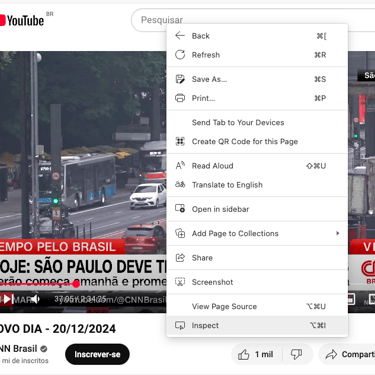
Task: Click the Translate icon
Action: tap(180, 184)
